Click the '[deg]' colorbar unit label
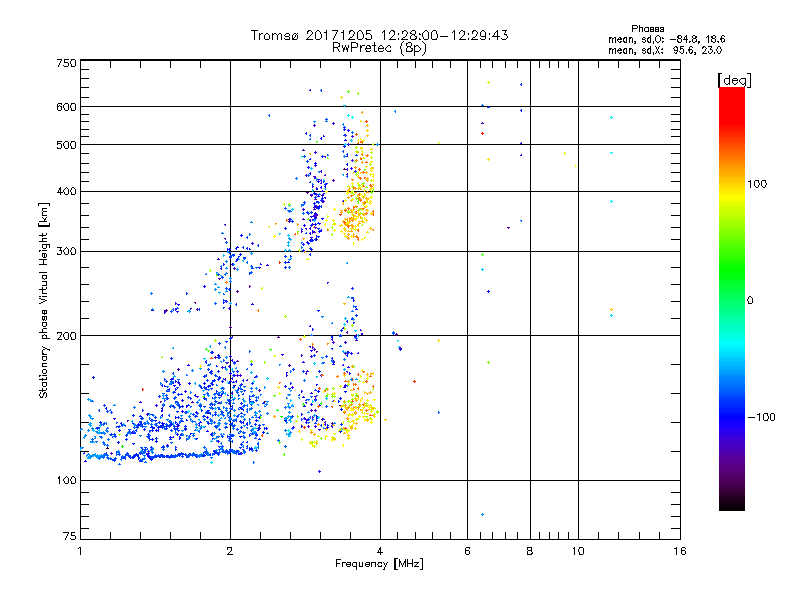The height and width of the screenshot is (600, 800). coord(734,80)
